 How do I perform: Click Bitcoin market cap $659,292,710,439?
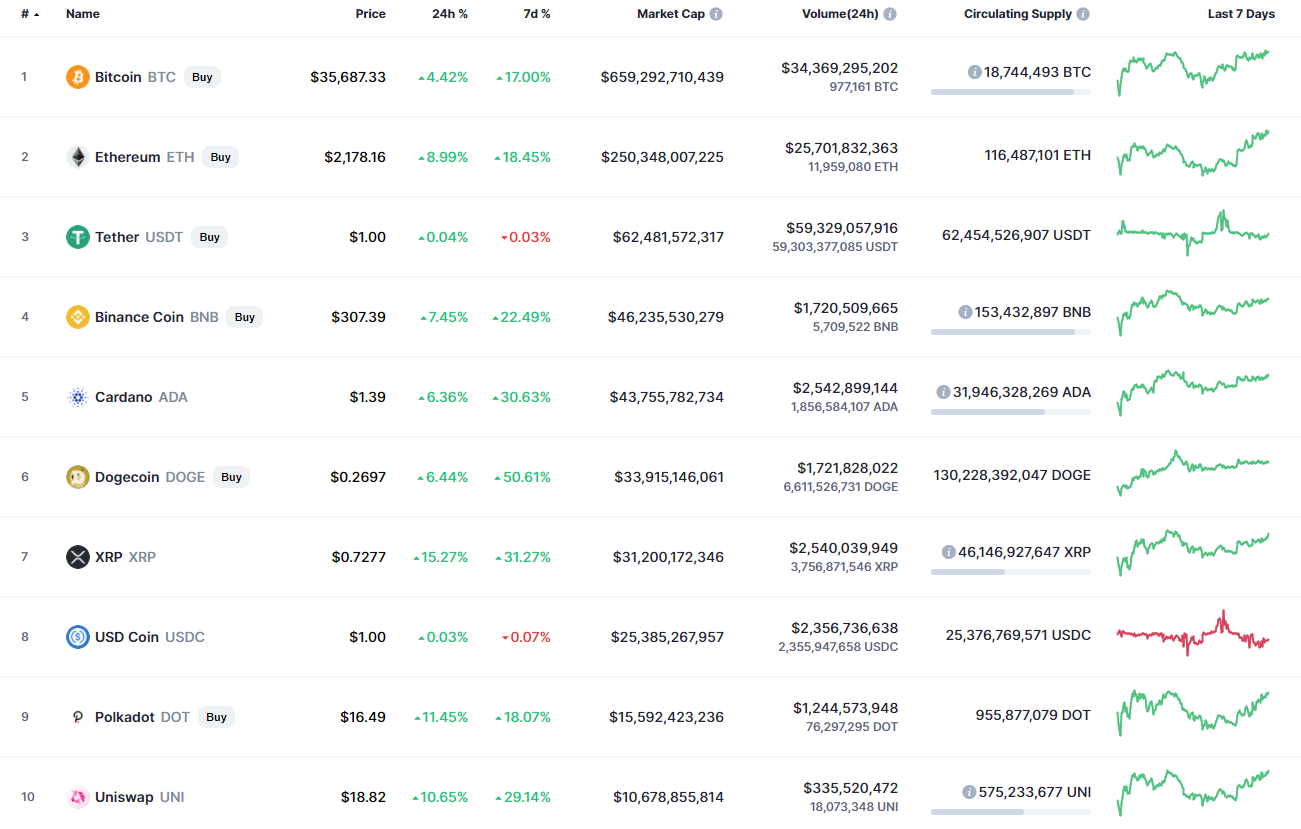(662, 77)
